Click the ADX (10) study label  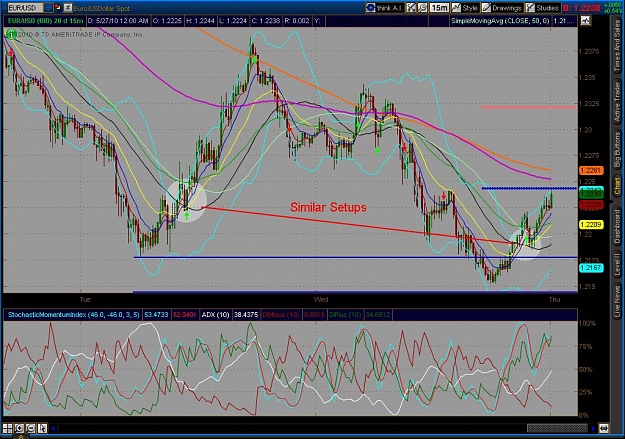tap(215, 315)
